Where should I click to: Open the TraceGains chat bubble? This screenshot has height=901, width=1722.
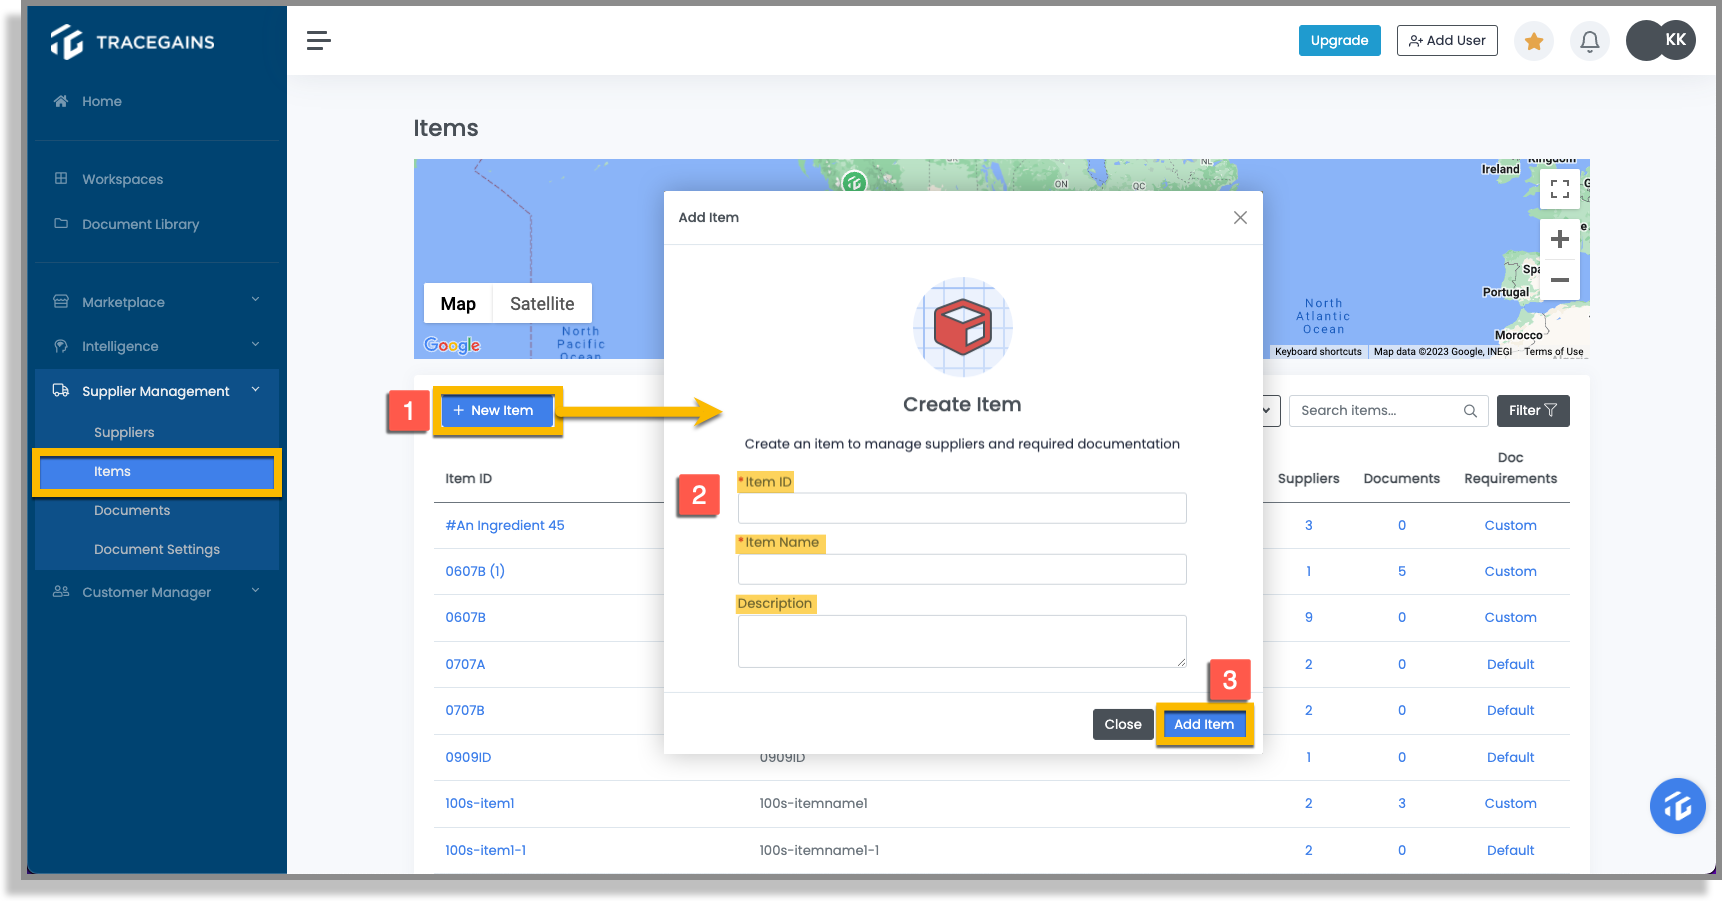[1677, 806]
